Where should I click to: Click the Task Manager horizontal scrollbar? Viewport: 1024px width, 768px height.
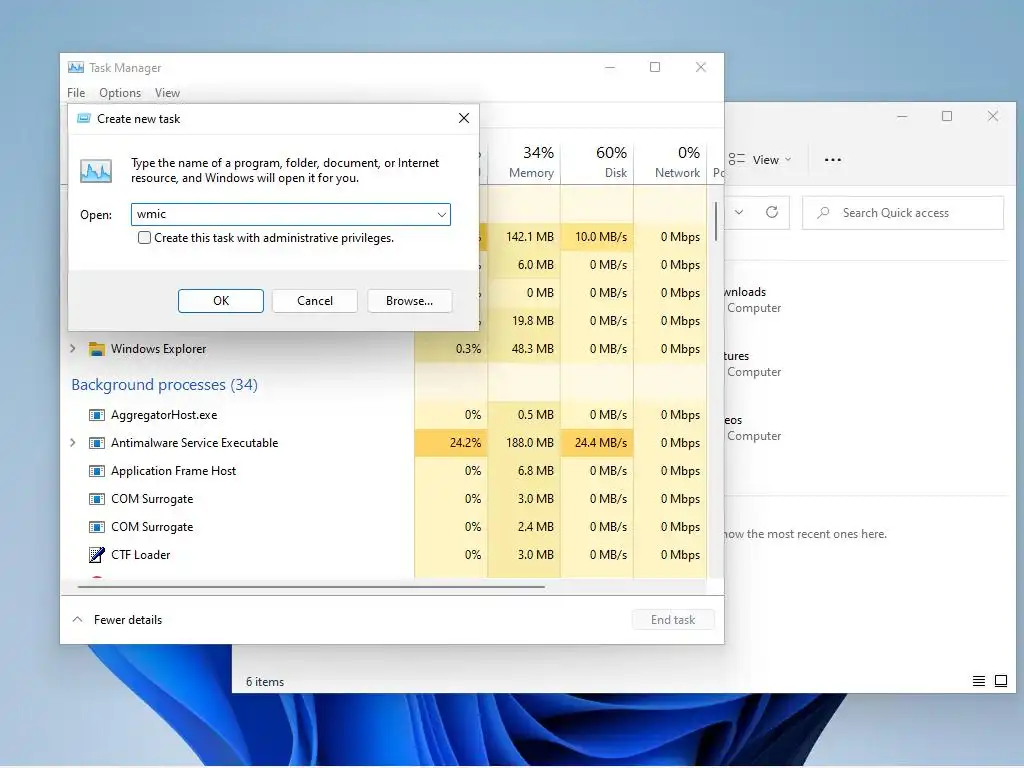(x=311, y=586)
